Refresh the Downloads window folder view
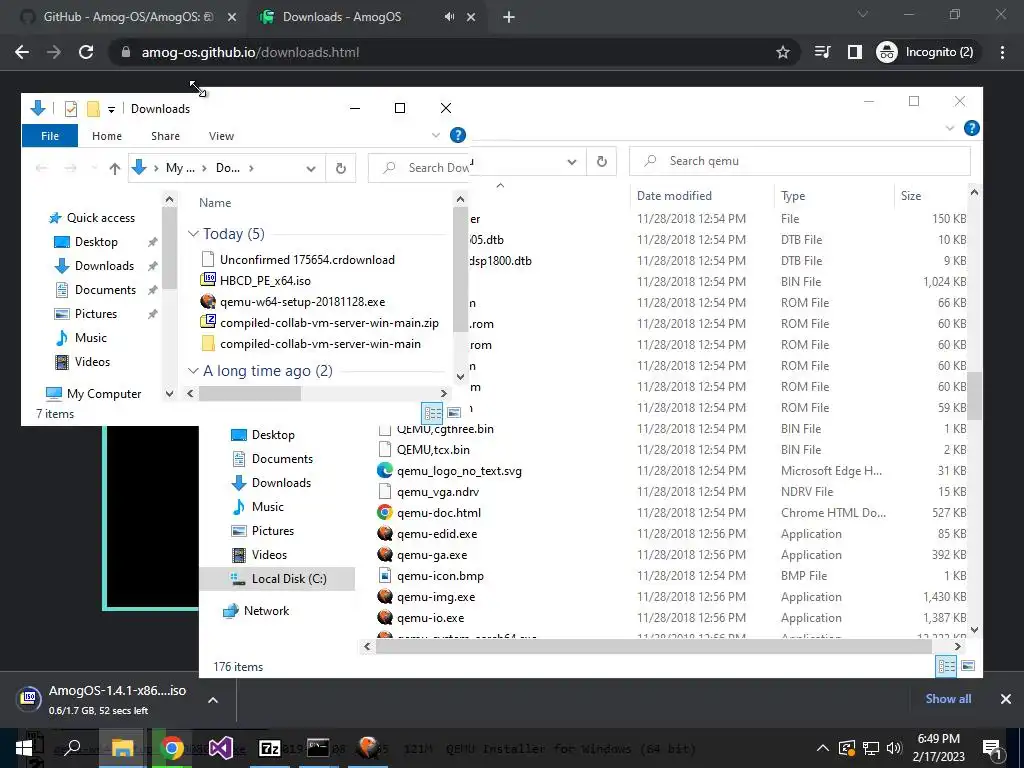The image size is (1024, 768). click(340, 168)
